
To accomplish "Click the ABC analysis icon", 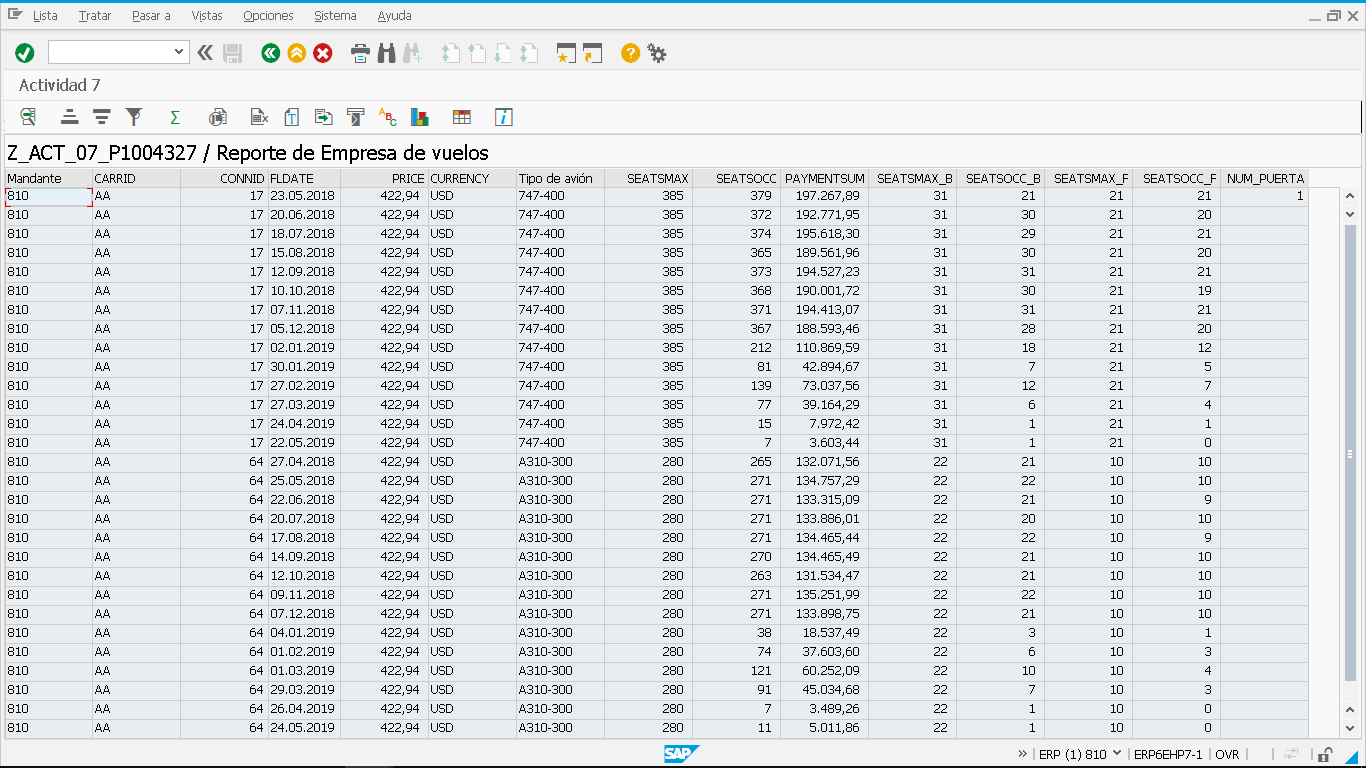I will (x=387, y=117).
